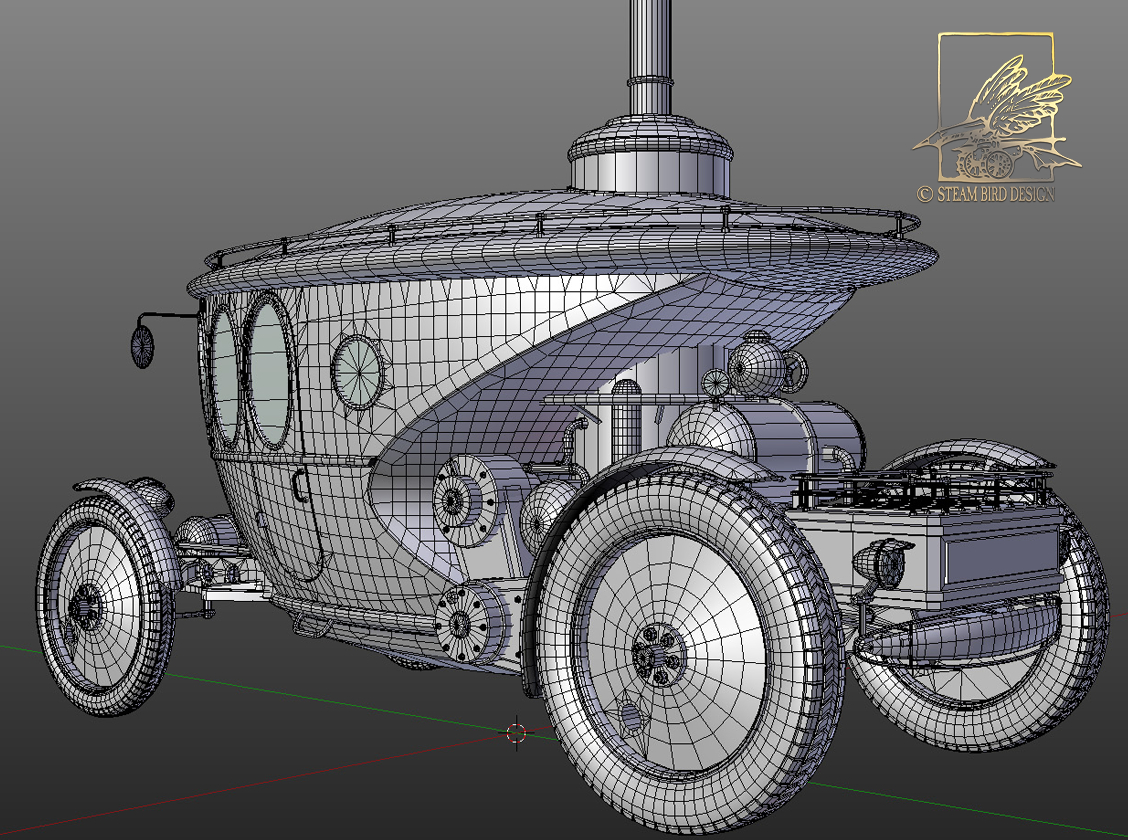Select the 3D cursor crosshair
1128x840 pixels.
(x=516, y=732)
